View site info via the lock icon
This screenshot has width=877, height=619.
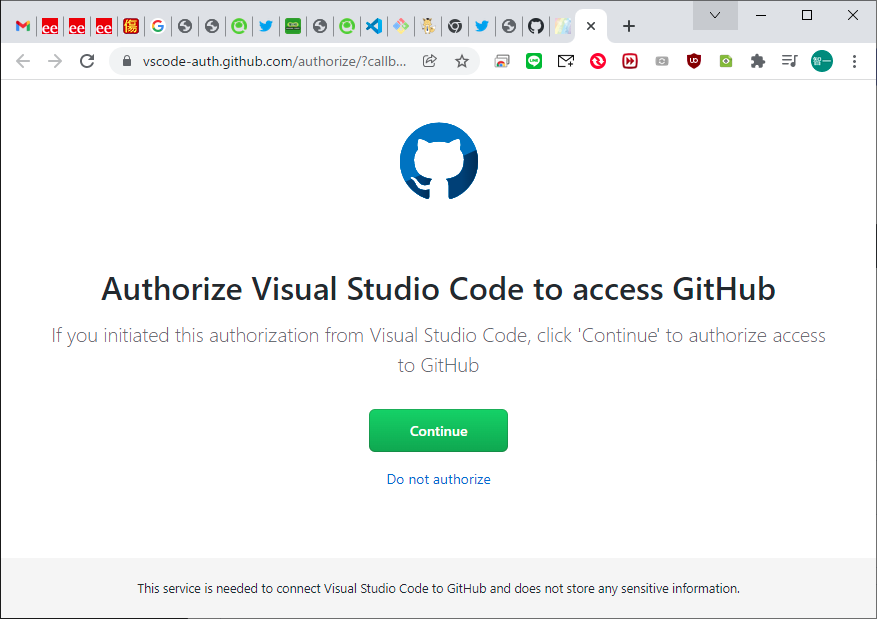click(x=126, y=61)
